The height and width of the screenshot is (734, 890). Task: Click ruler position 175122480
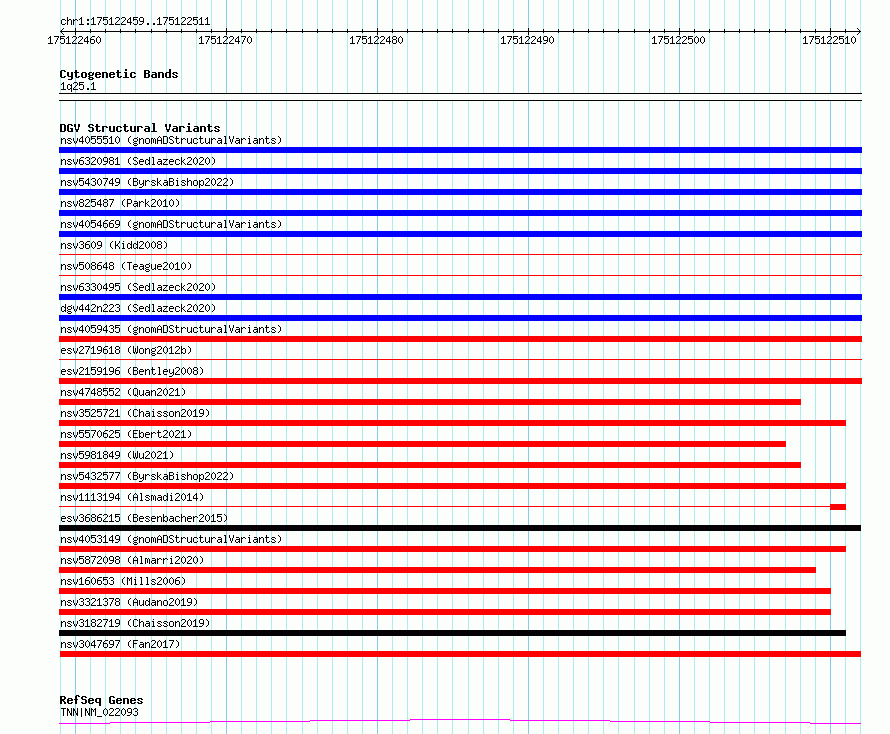tap(376, 40)
